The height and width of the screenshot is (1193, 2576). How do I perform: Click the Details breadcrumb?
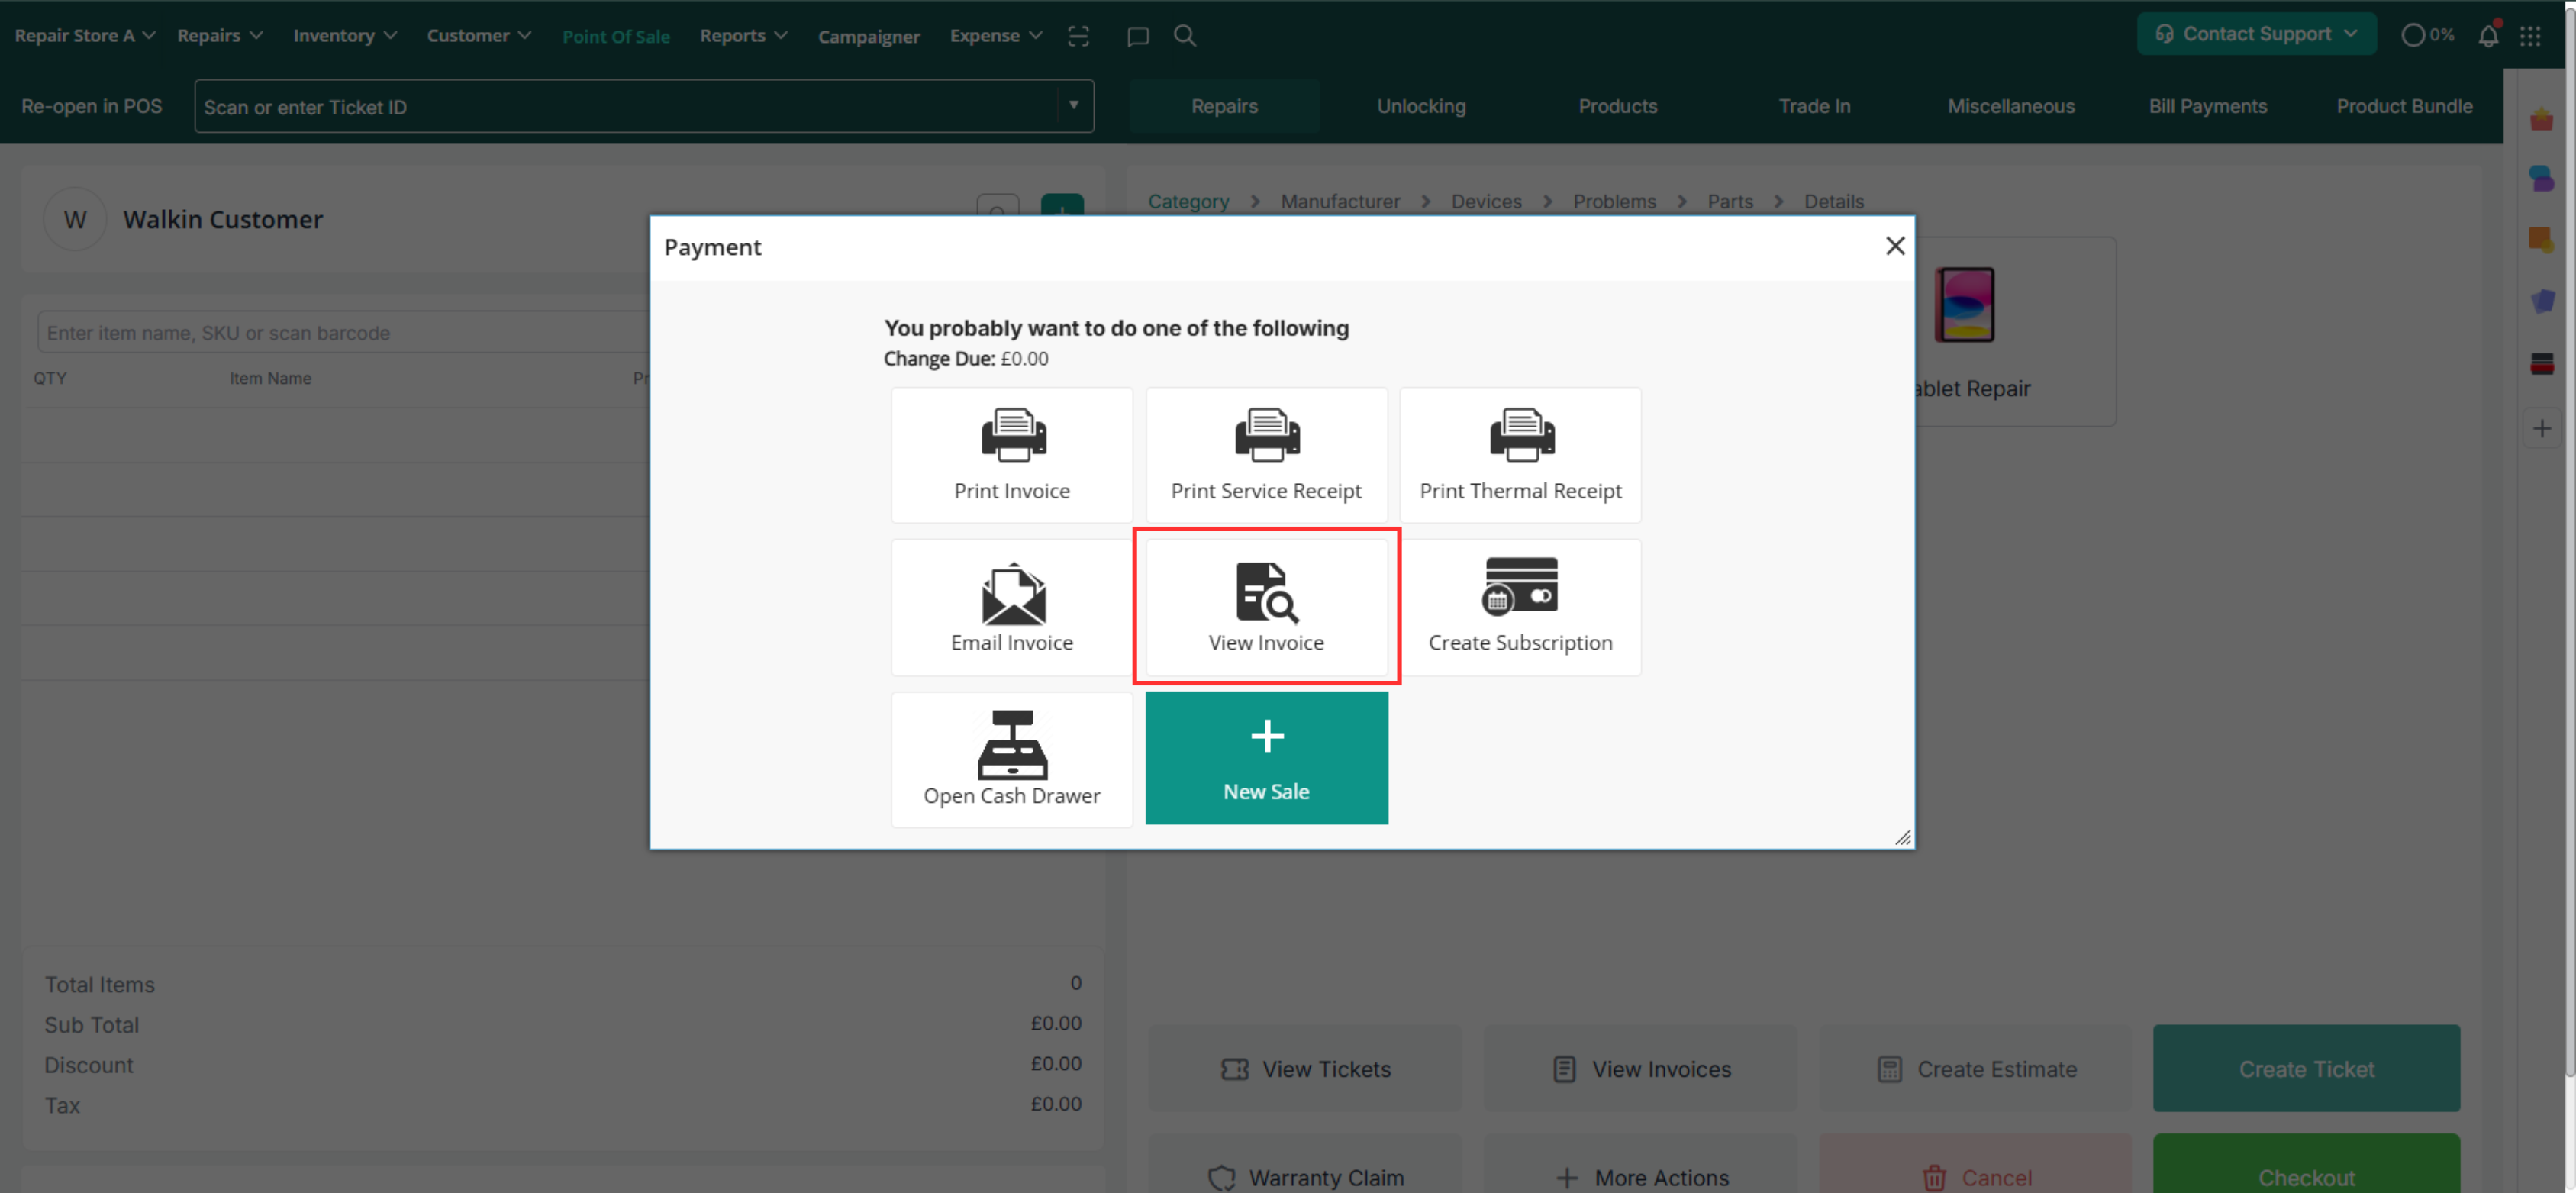(x=1833, y=201)
